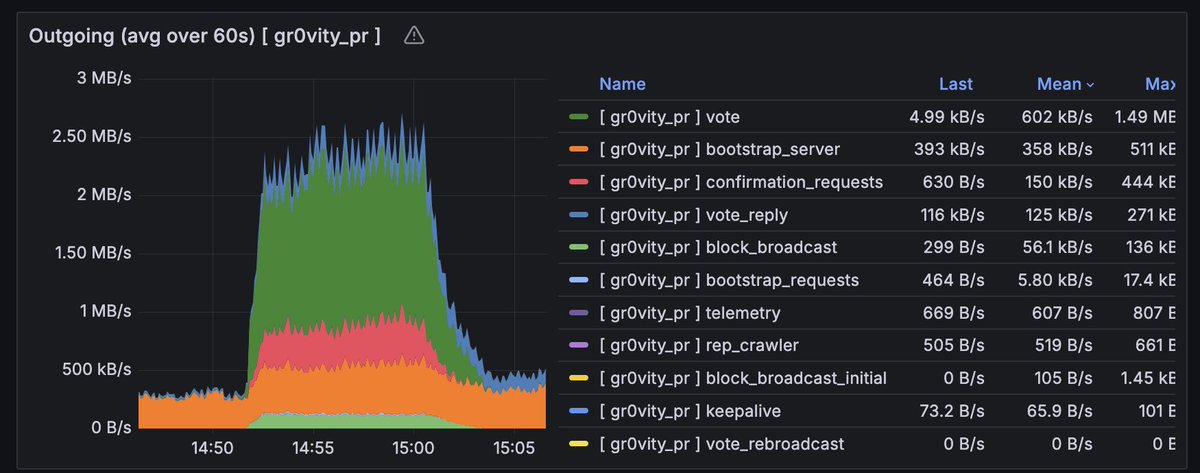The height and width of the screenshot is (473, 1200).
Task: Click rep_crawler Mean value 519 B/s
Action: pyautogui.click(x=1065, y=345)
